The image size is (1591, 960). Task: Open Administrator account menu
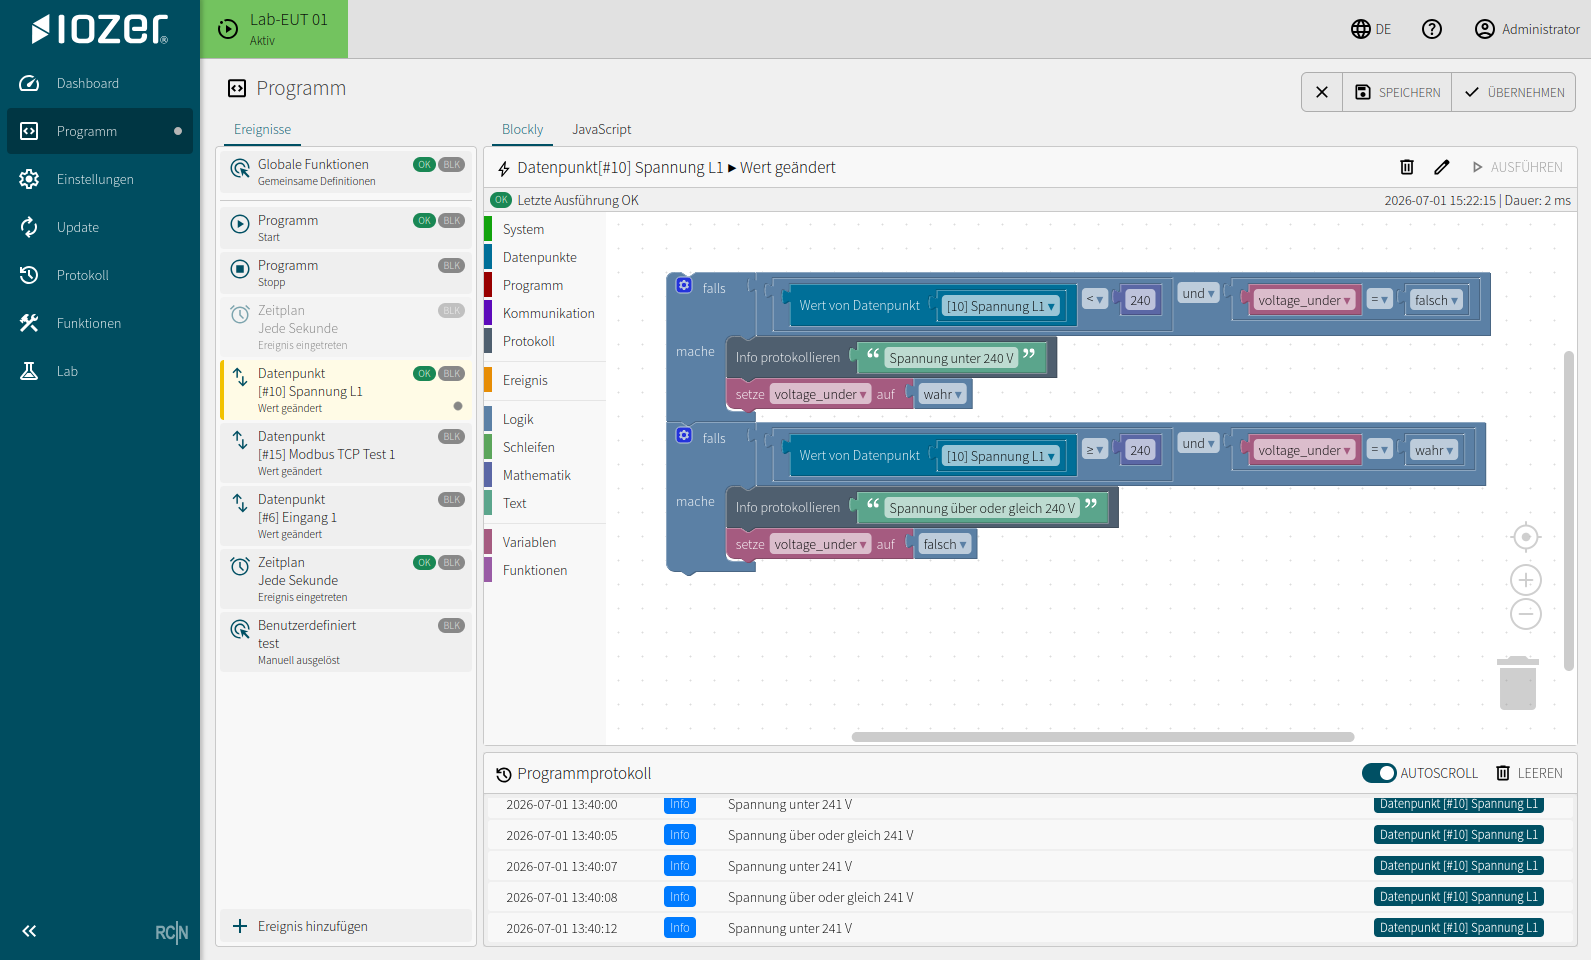click(1527, 29)
